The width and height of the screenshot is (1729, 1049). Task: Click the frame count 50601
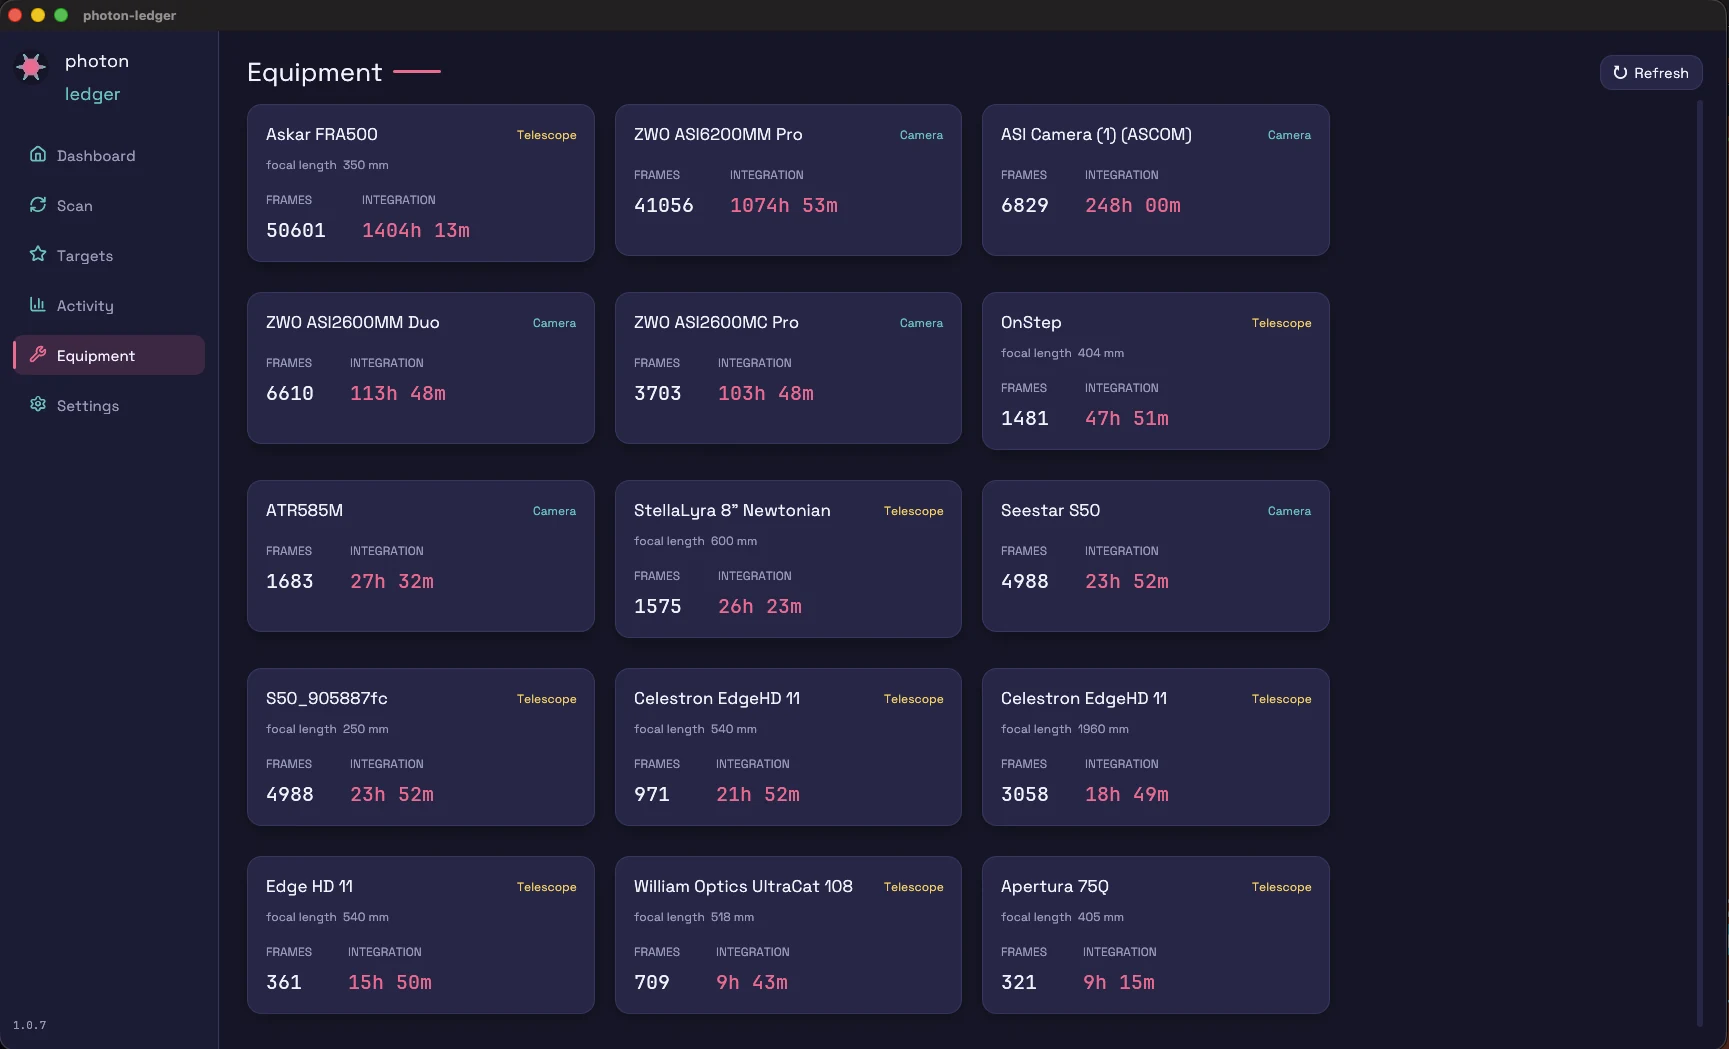point(296,230)
